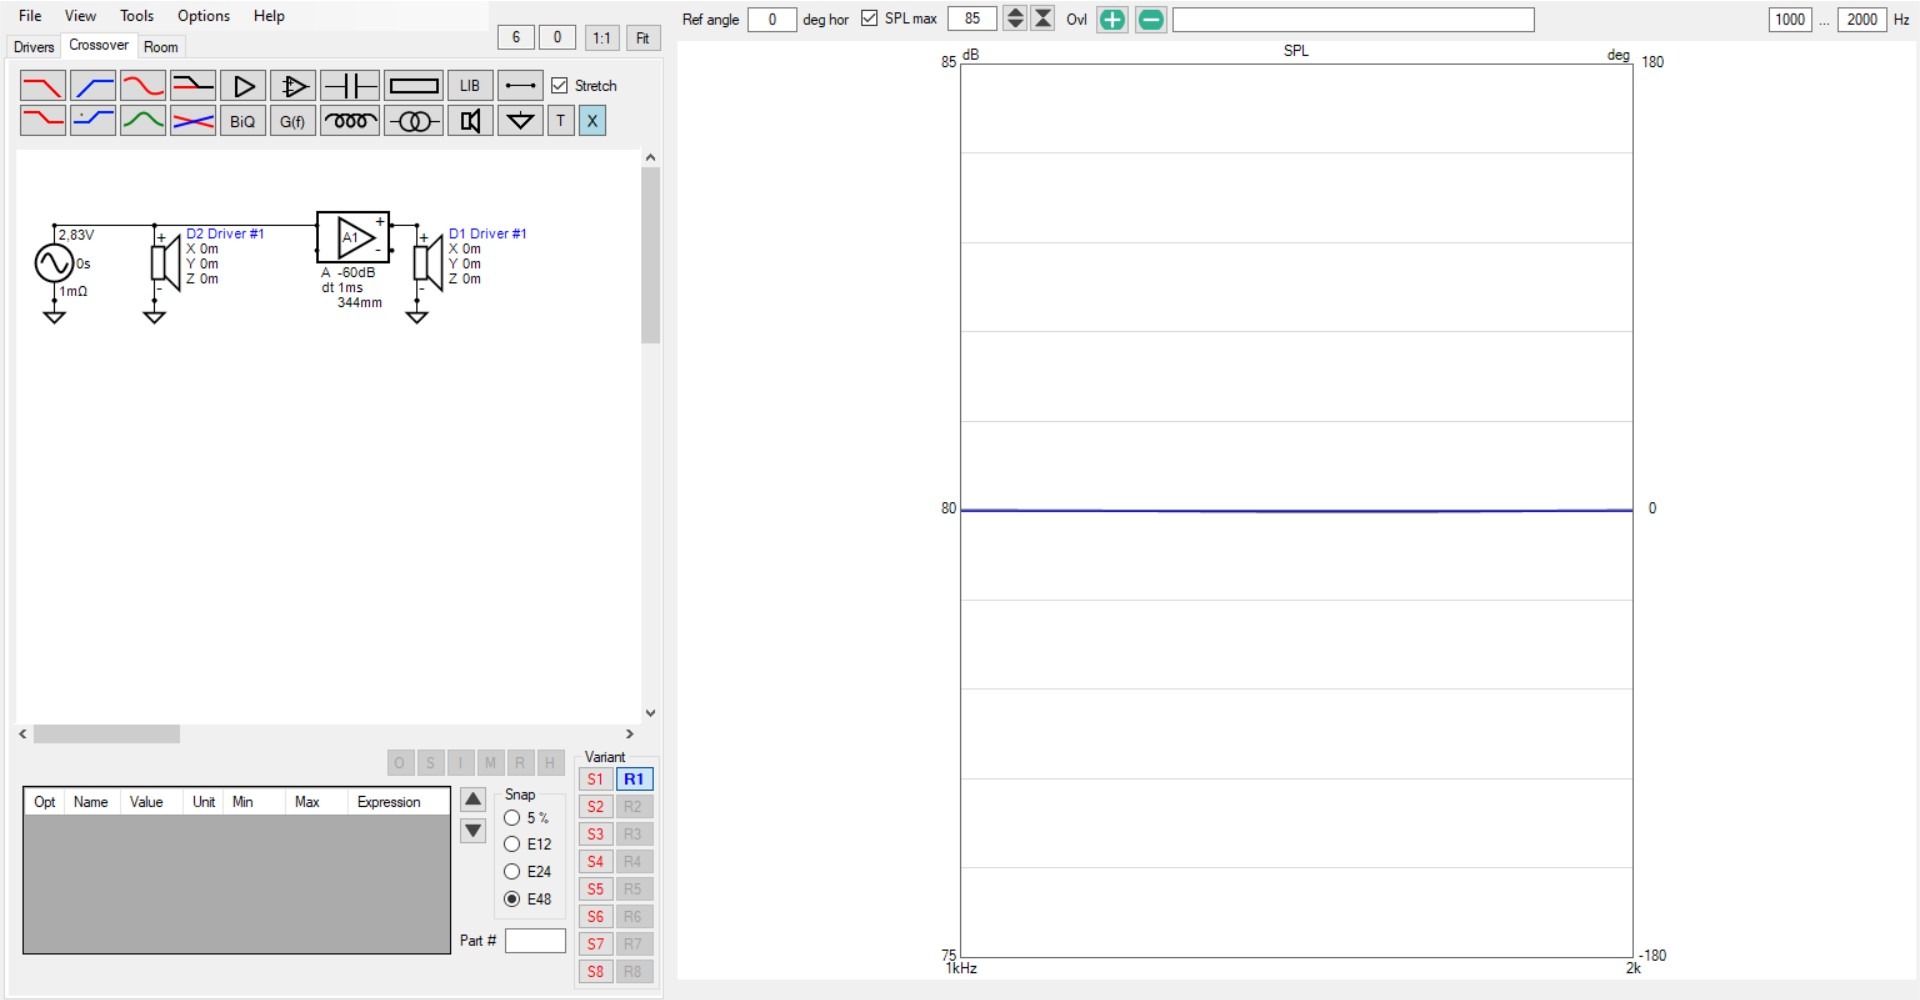The width and height of the screenshot is (1920, 1000).
Task: Click the schematic vertical scrollbar thumb
Action: pos(651,255)
